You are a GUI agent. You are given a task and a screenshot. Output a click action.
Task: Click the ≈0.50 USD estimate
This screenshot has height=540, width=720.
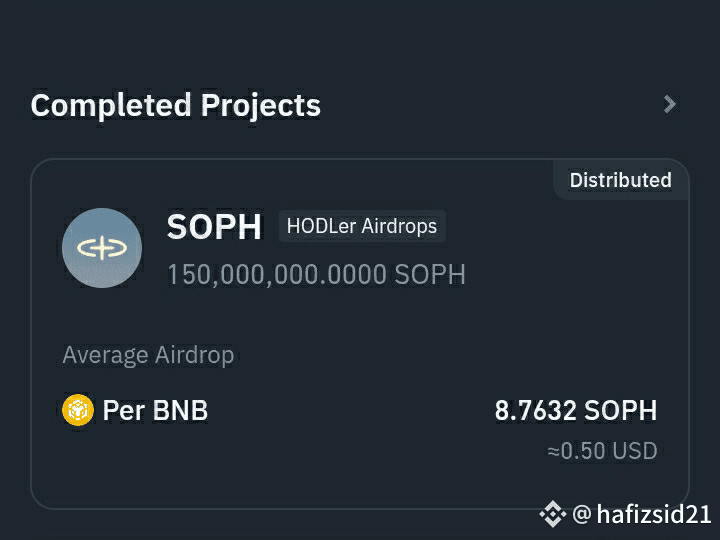tap(602, 450)
